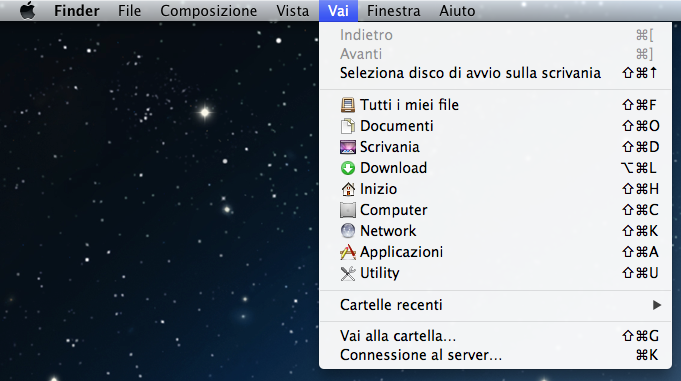This screenshot has height=381, width=681.
Task: Click the Inizio house icon
Action: click(x=347, y=189)
